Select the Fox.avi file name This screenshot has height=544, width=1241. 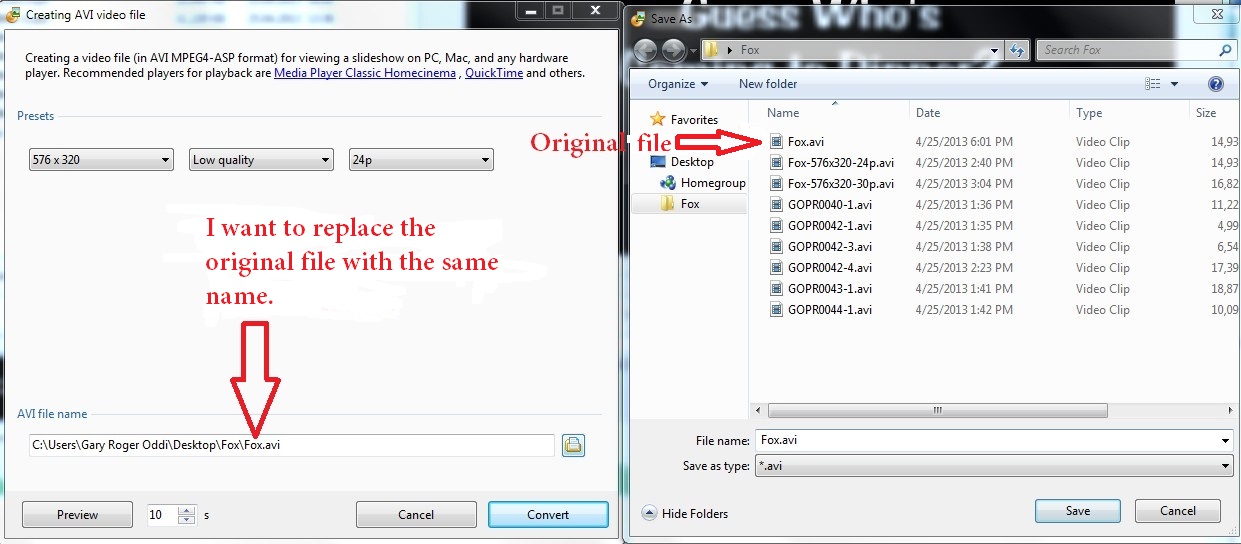pyautogui.click(x=806, y=142)
